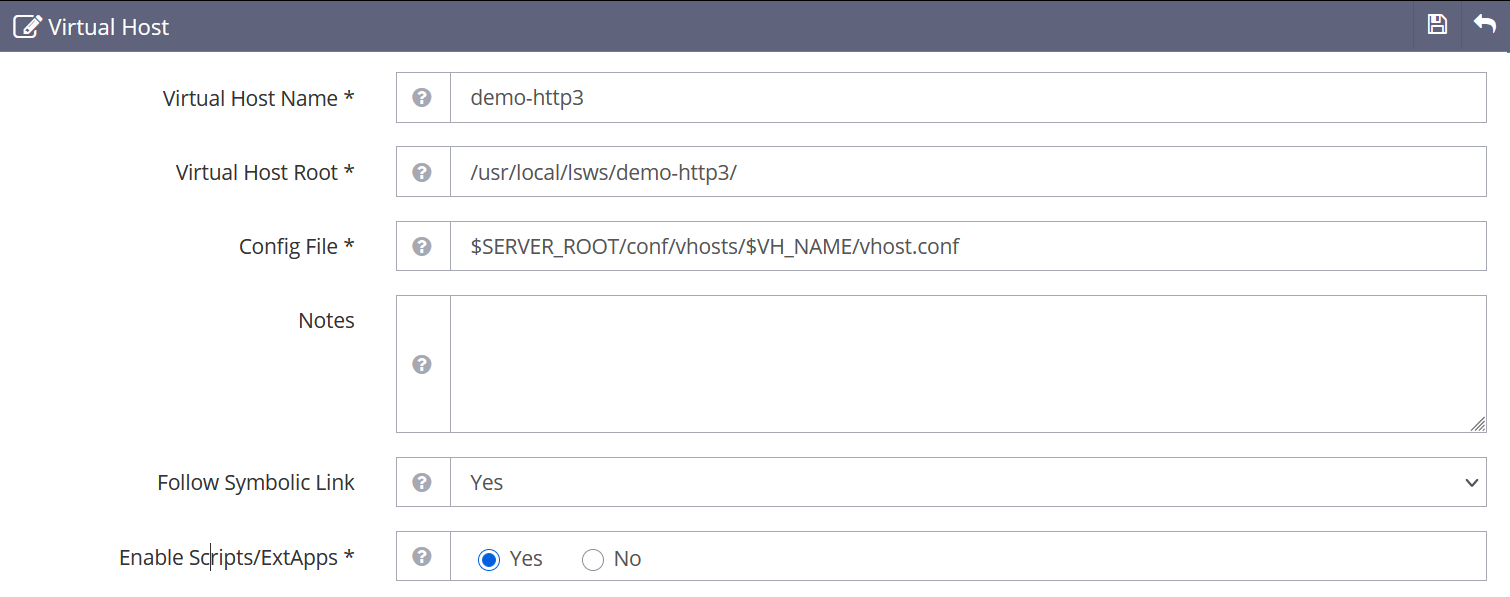Click the Follow Symbolic Link label
This screenshot has width=1510, height=597.
[x=256, y=483]
